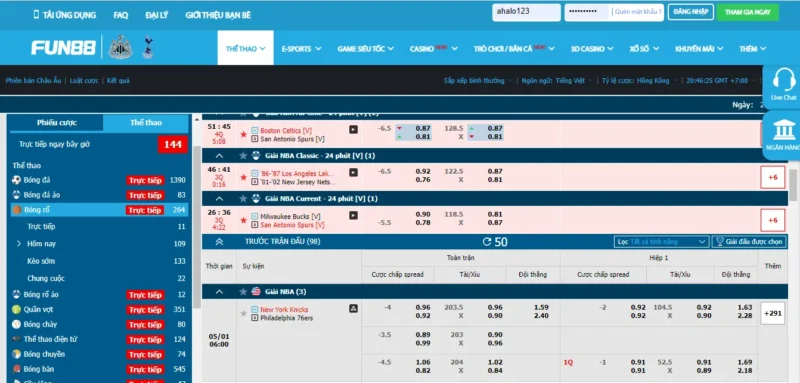Open the Tỷ lệ cược Hồng Kông dropdown
Screen dimensions: 800x383
point(640,81)
